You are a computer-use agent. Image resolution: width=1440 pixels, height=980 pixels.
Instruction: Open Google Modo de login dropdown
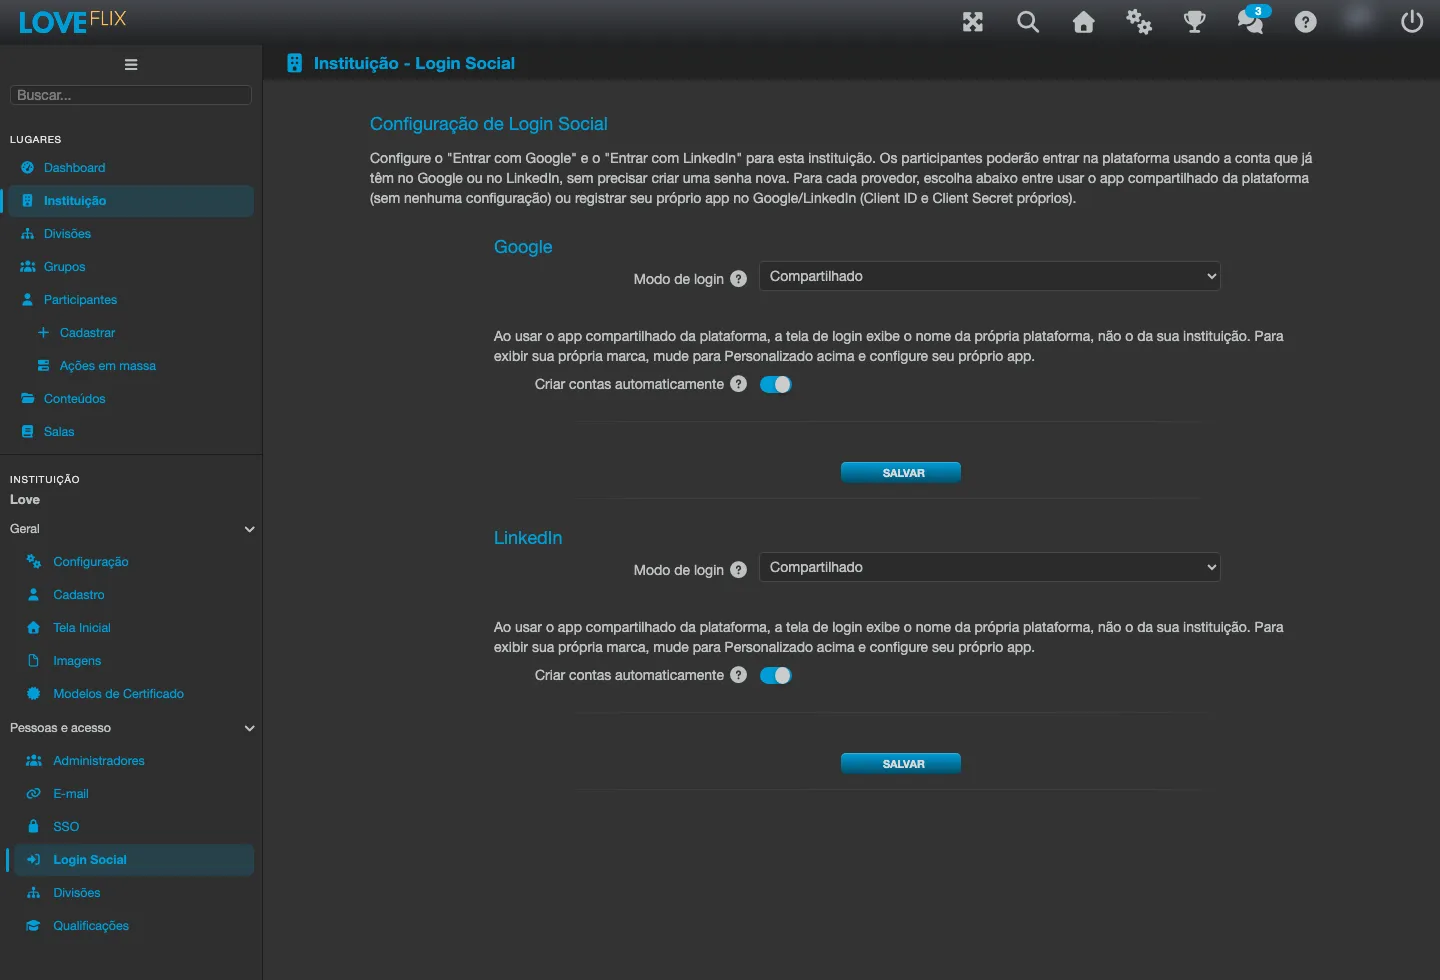point(990,276)
